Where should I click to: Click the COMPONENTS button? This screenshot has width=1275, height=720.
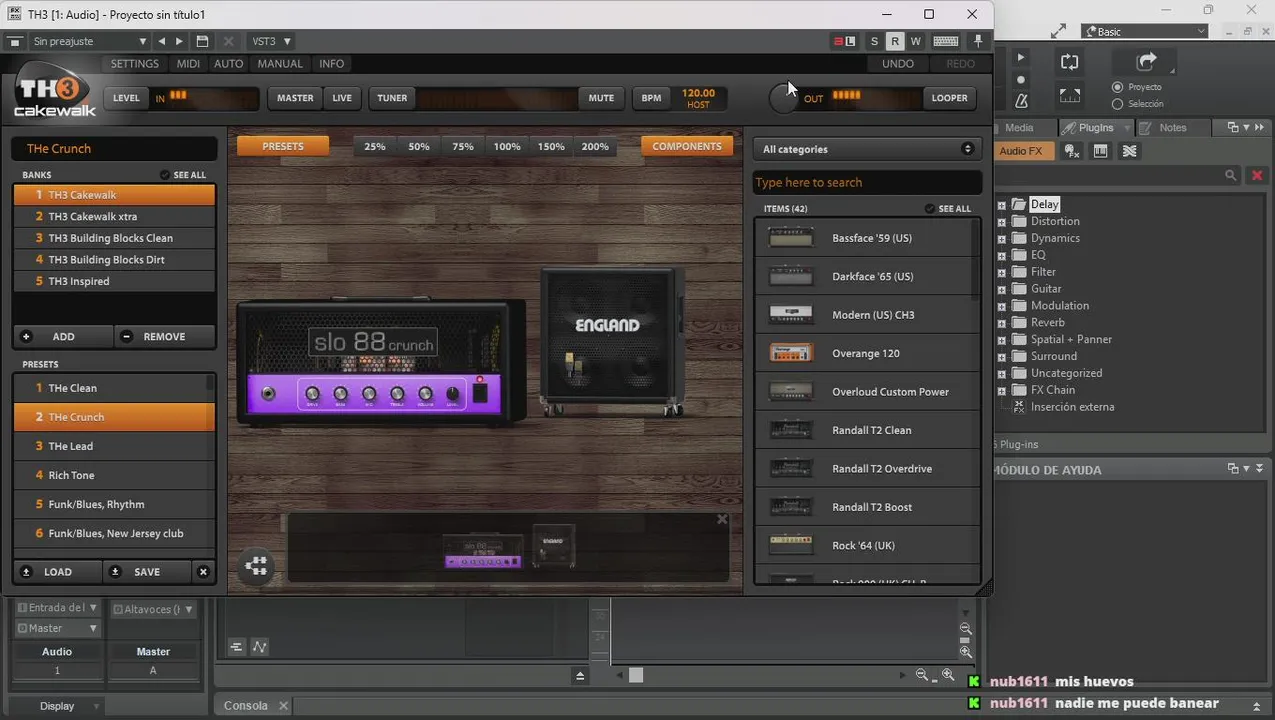point(687,146)
